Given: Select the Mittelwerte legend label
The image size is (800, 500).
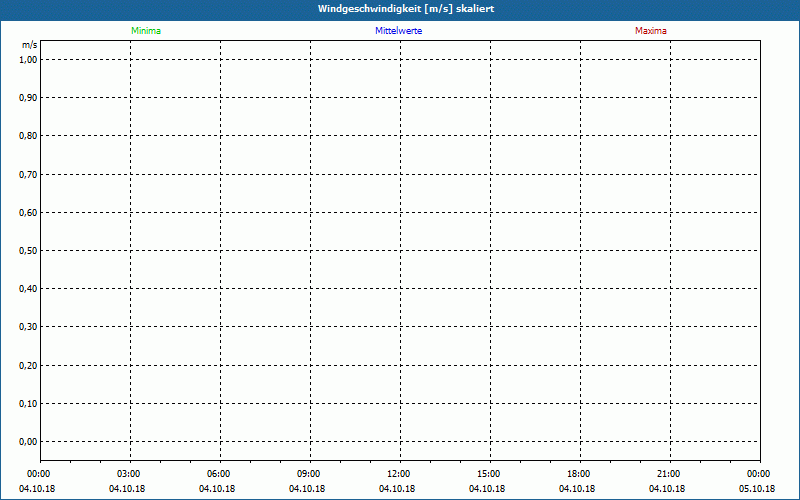Looking at the screenshot, I should (398, 31).
